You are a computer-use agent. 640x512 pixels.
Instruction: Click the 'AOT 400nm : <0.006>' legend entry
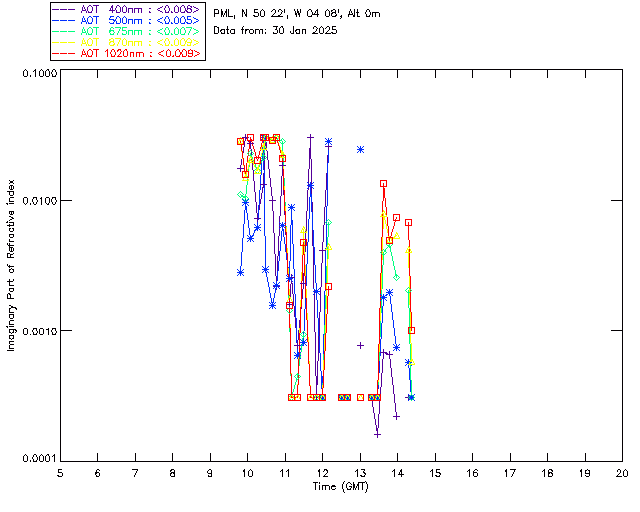point(126,9)
